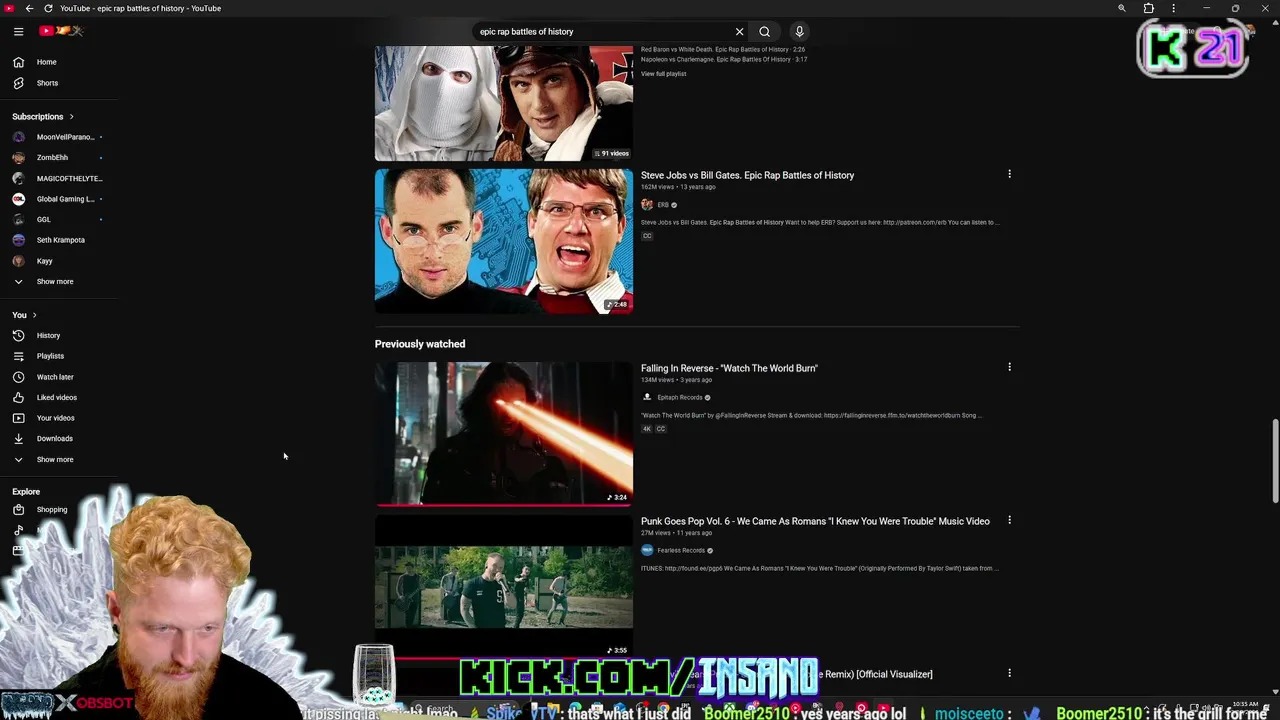Start voice search with microphone
Viewport: 1280px width, 720px height.
tap(799, 31)
